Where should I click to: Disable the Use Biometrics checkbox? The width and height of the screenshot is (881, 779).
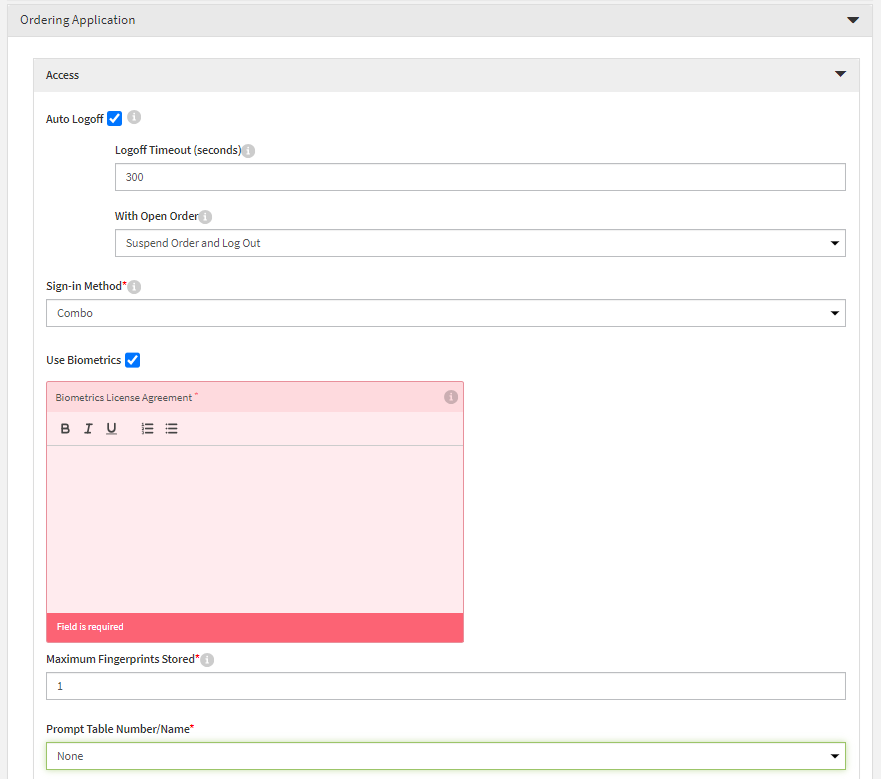(132, 360)
